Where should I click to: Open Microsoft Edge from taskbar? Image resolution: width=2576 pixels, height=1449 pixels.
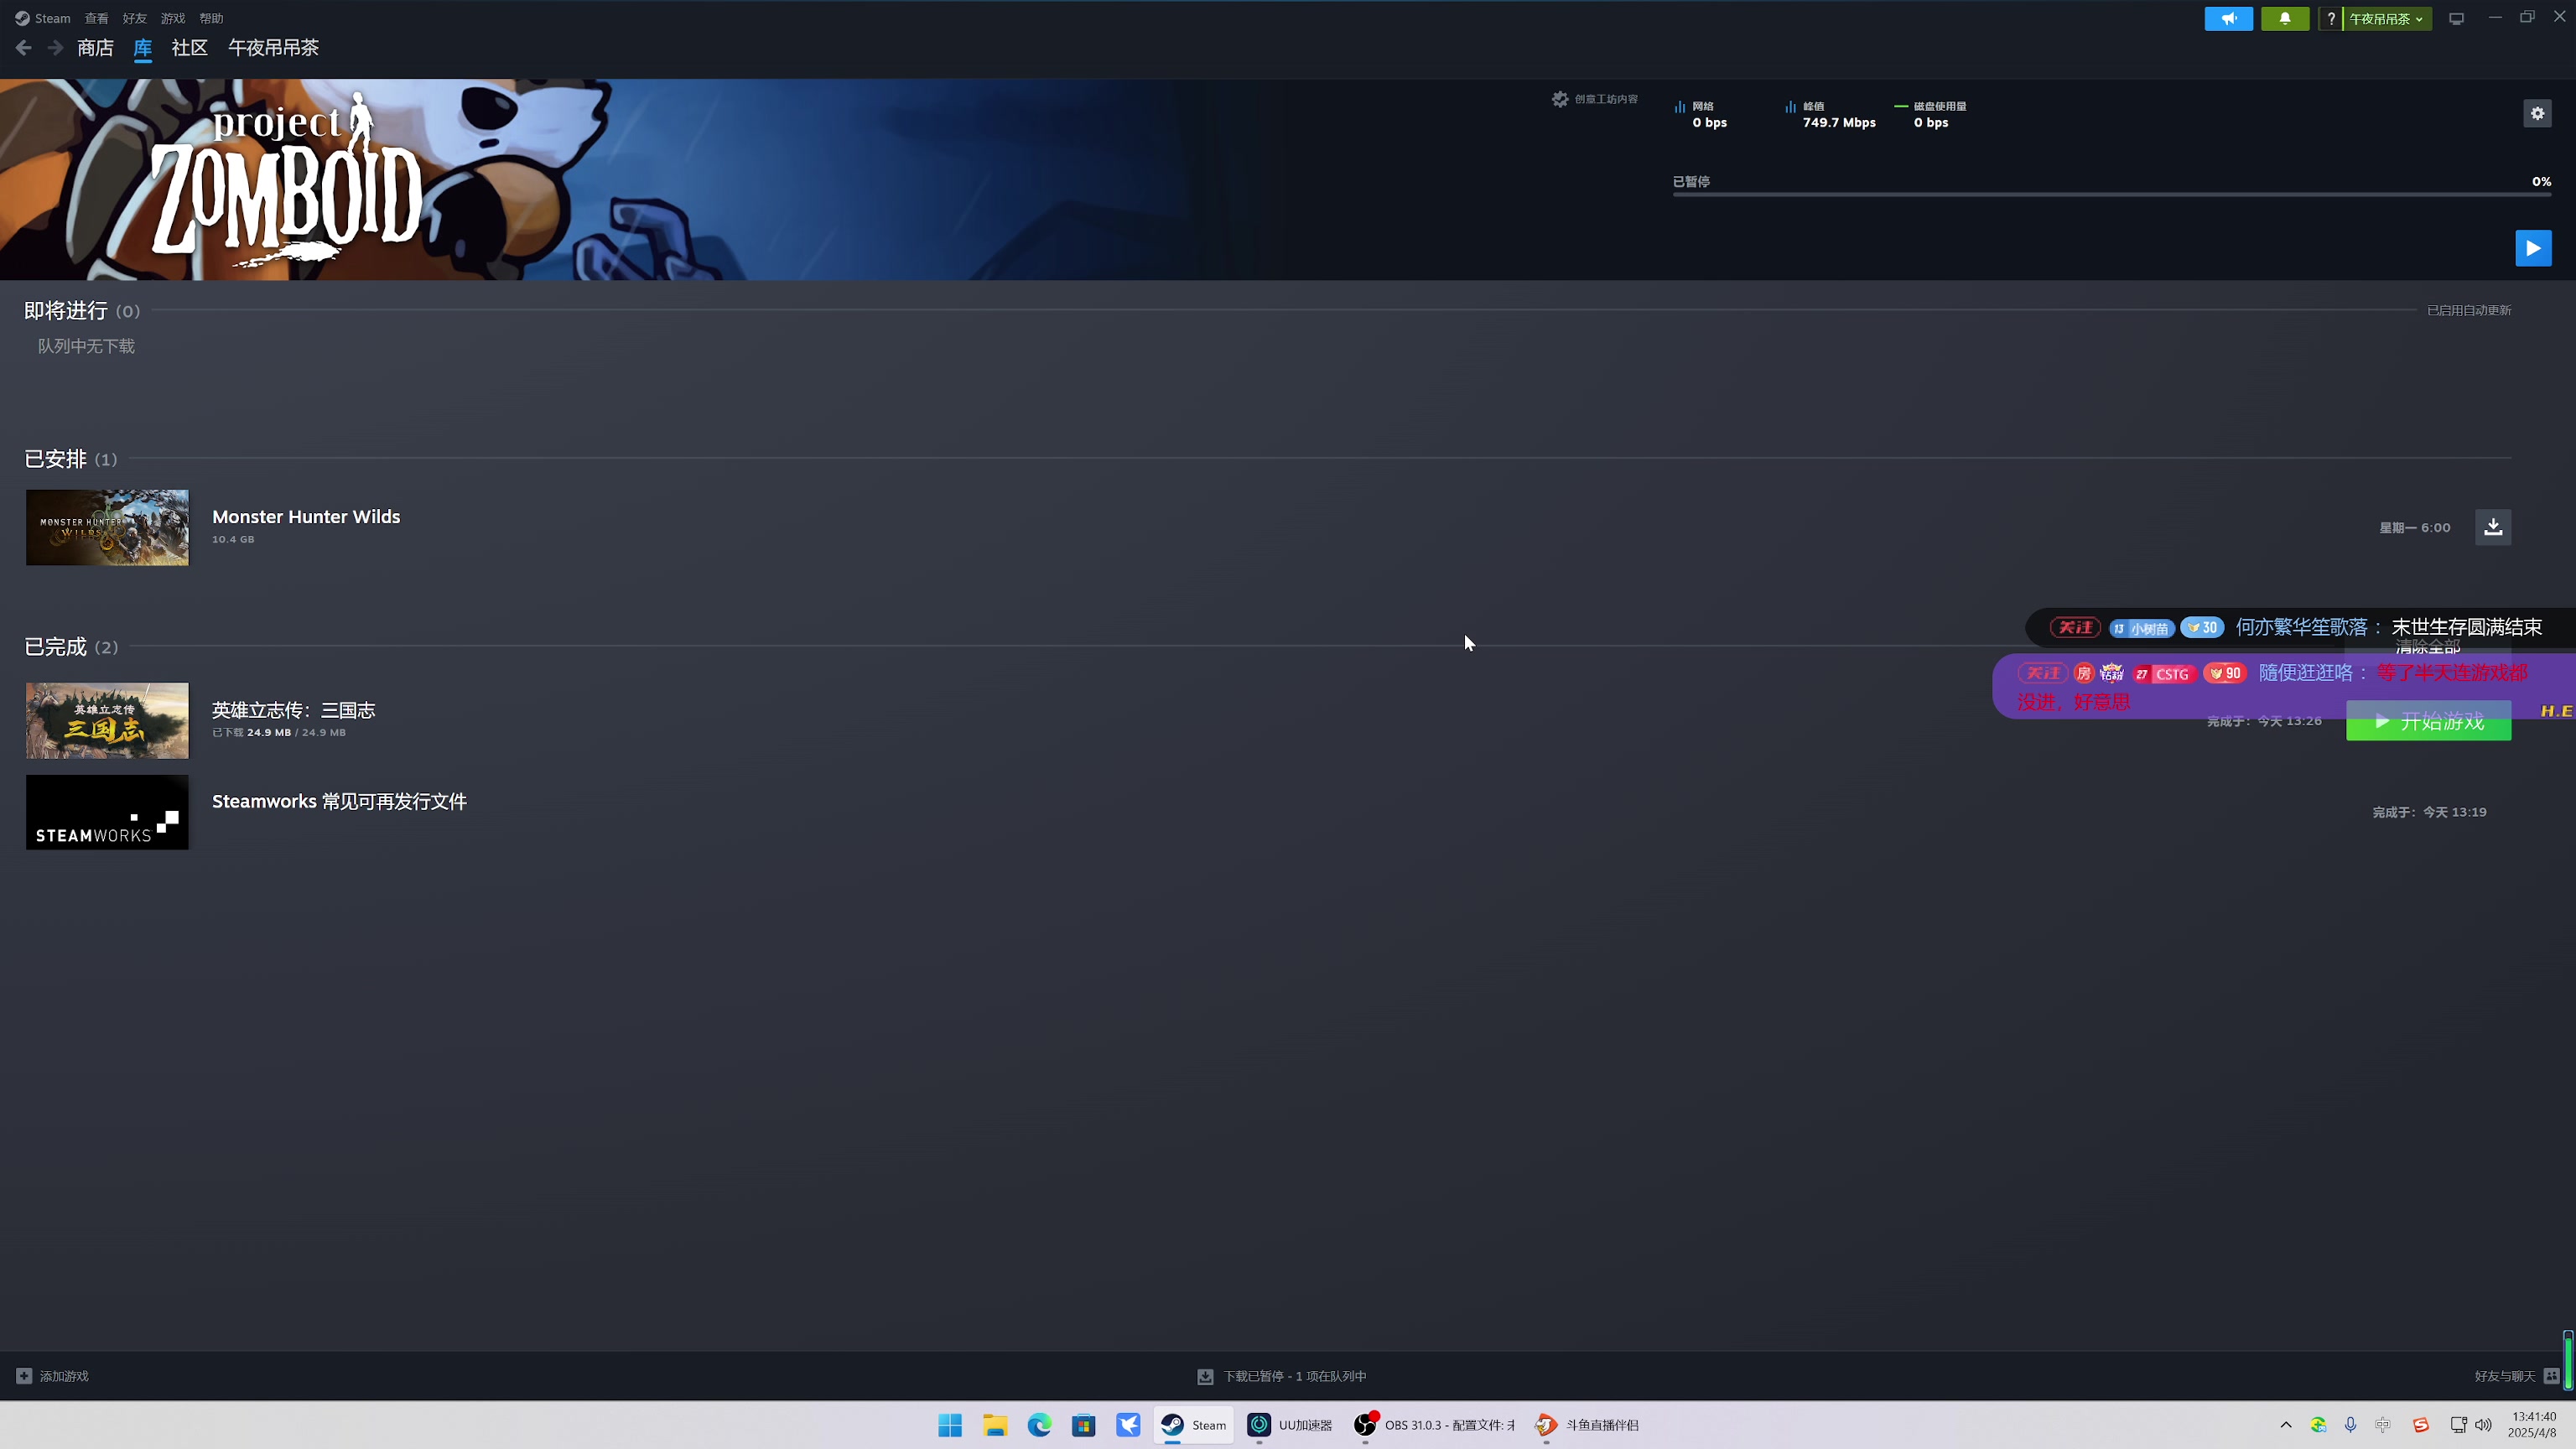point(1039,1425)
